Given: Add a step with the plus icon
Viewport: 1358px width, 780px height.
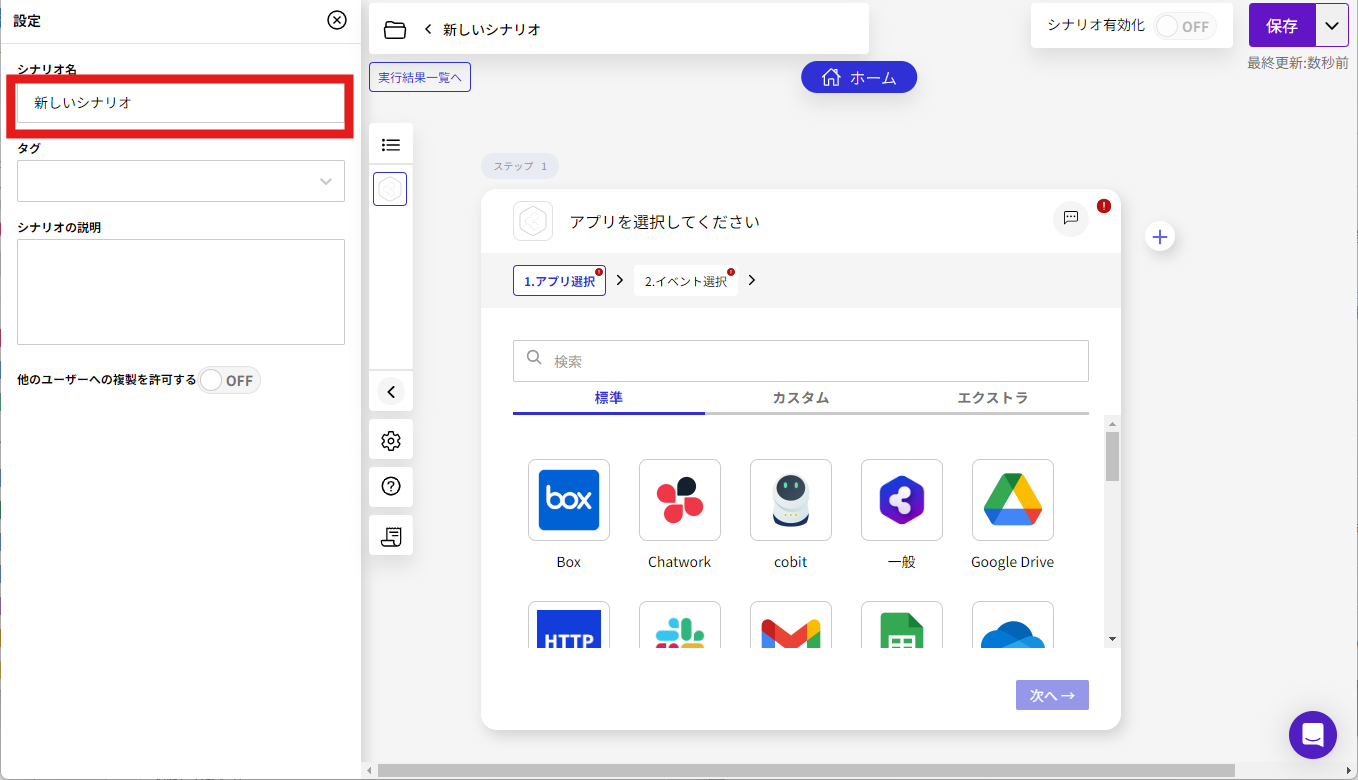Looking at the screenshot, I should click(x=1160, y=237).
